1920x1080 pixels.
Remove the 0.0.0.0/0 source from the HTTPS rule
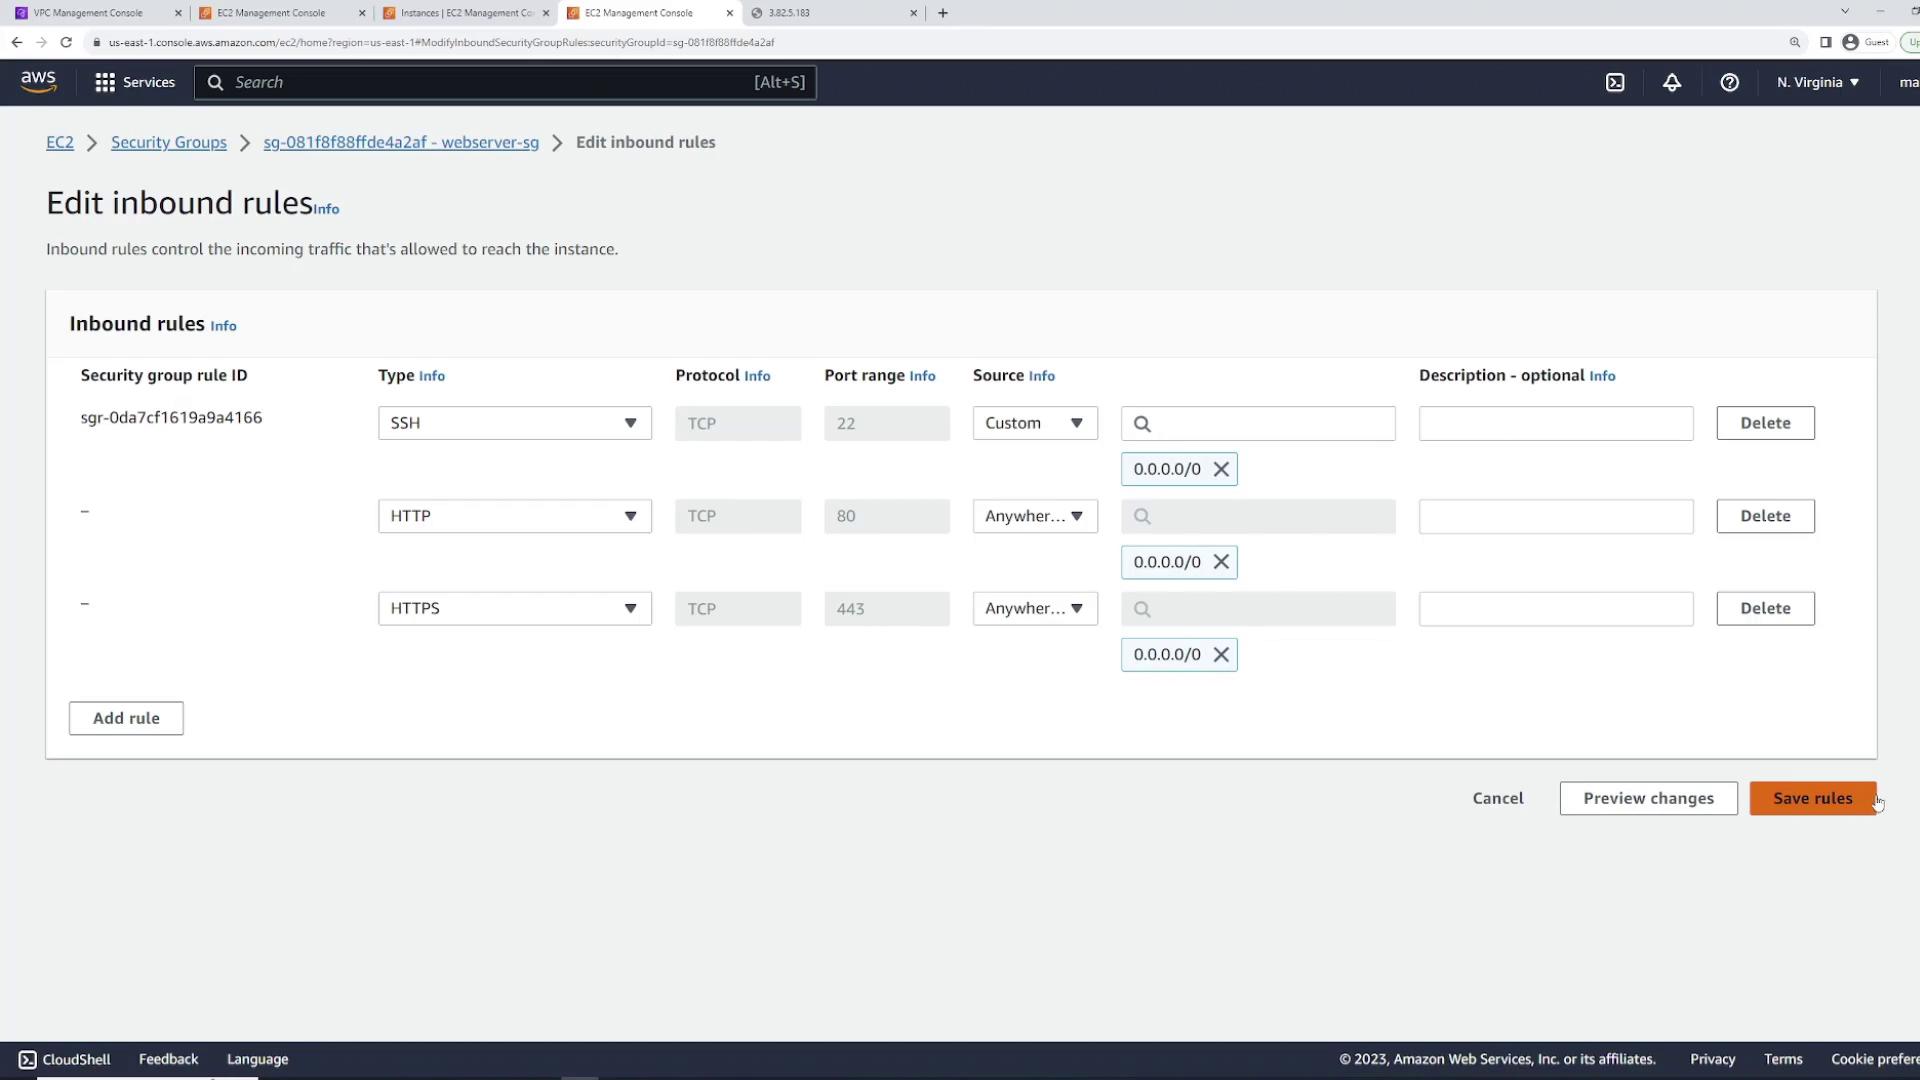pos(1221,655)
